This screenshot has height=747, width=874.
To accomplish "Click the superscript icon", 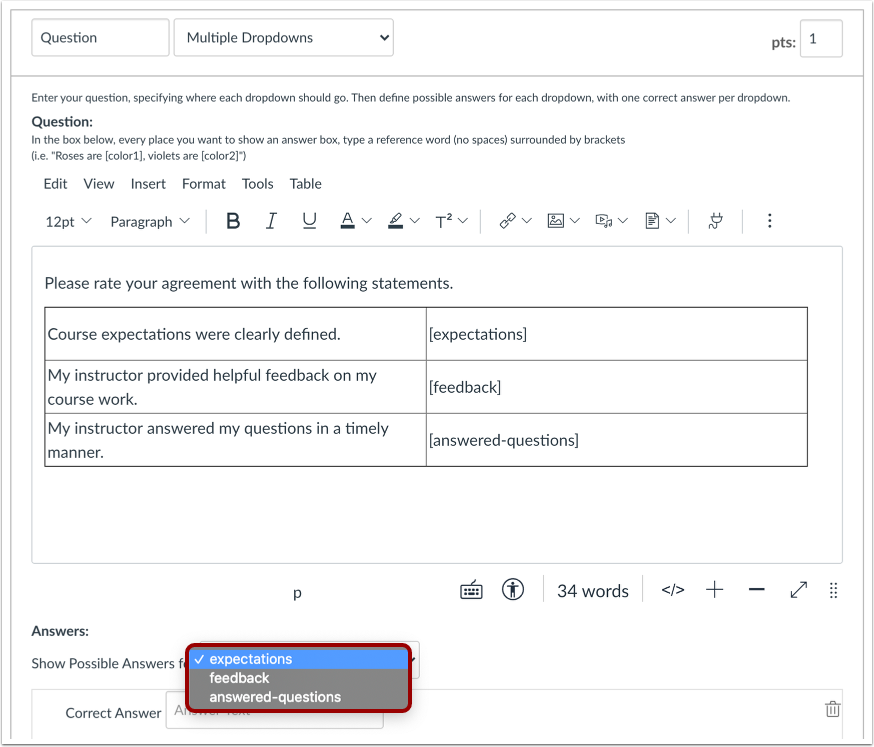I will click(x=444, y=221).
